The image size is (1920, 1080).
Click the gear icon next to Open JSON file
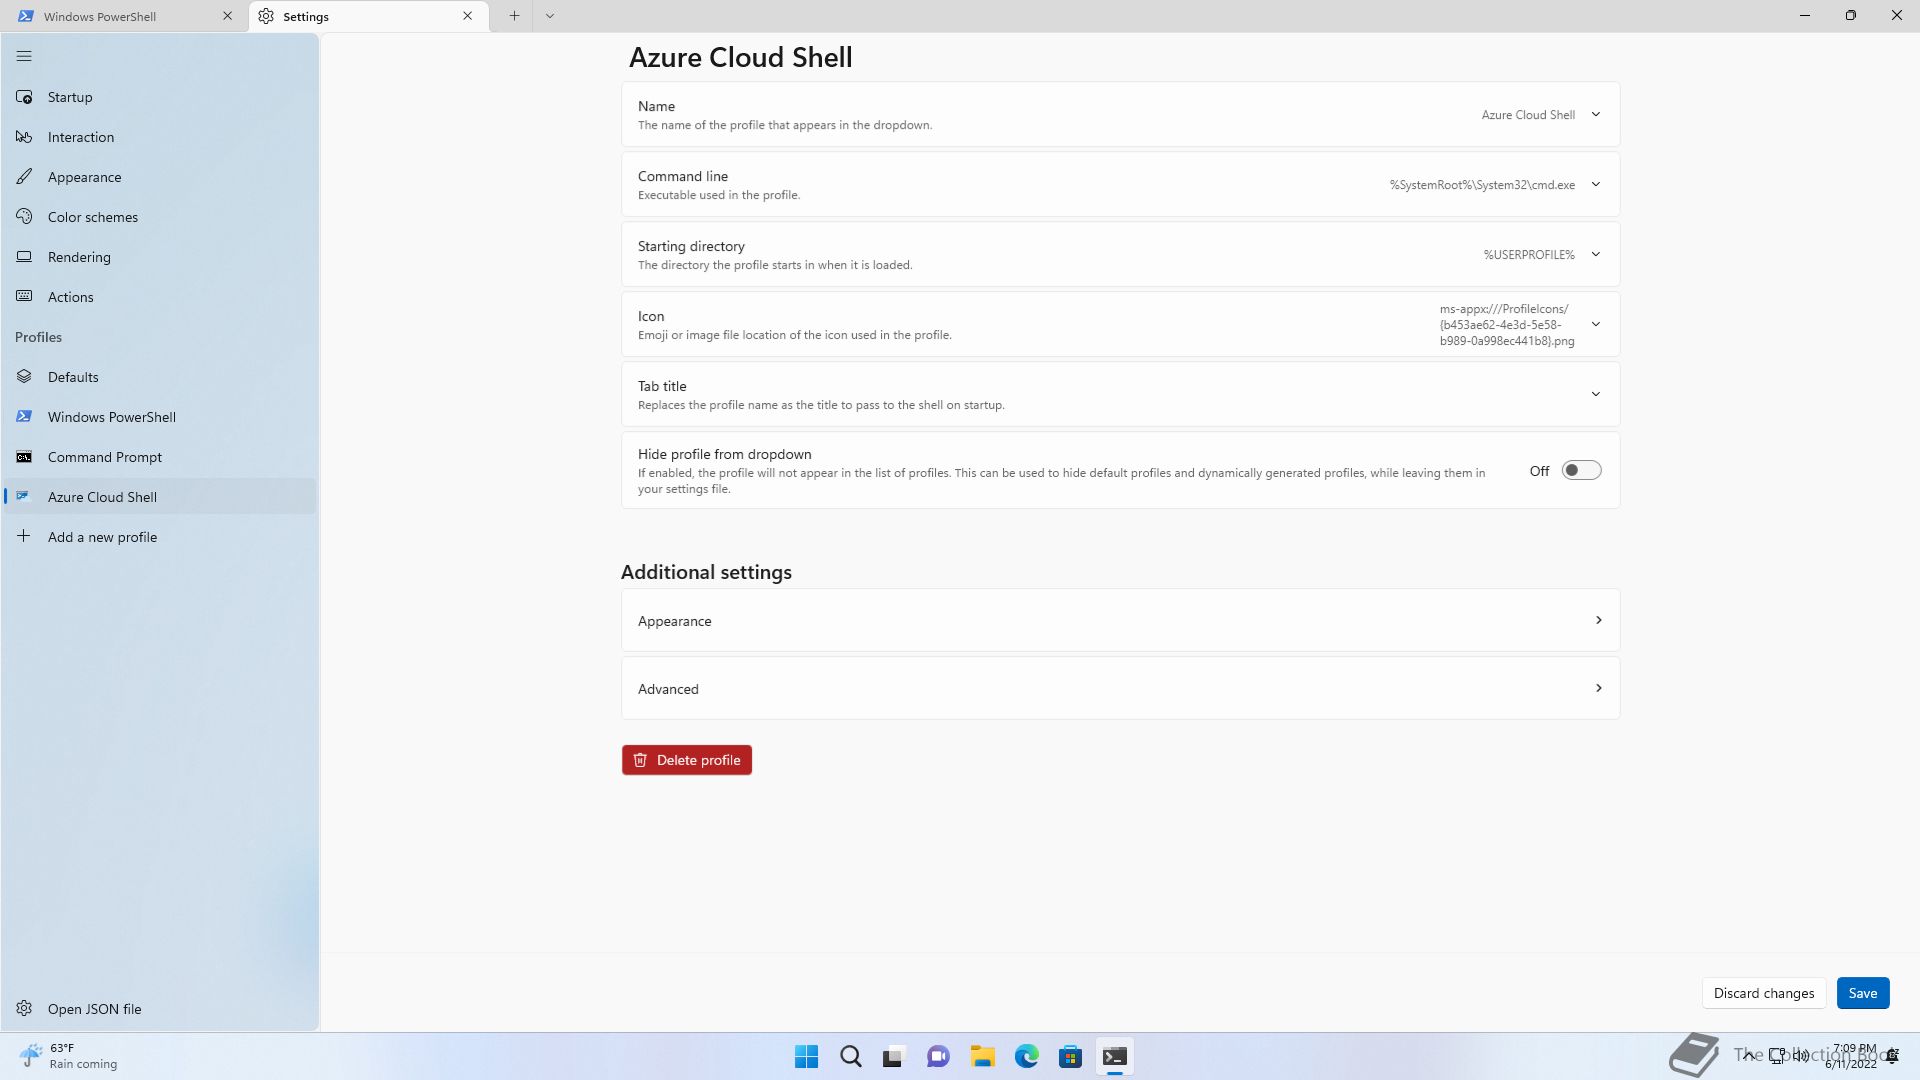click(24, 1009)
